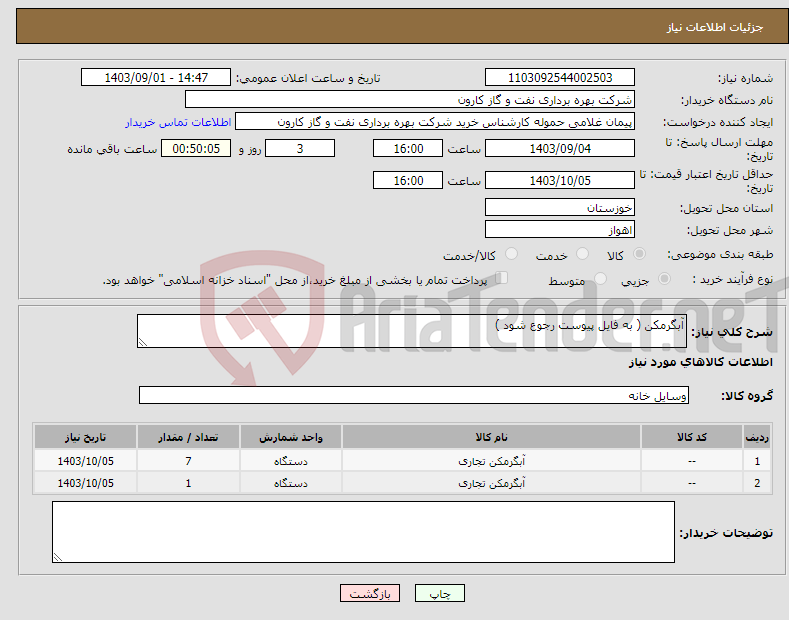Click the چاپ print button
This screenshot has height=620, width=789.
point(439,593)
